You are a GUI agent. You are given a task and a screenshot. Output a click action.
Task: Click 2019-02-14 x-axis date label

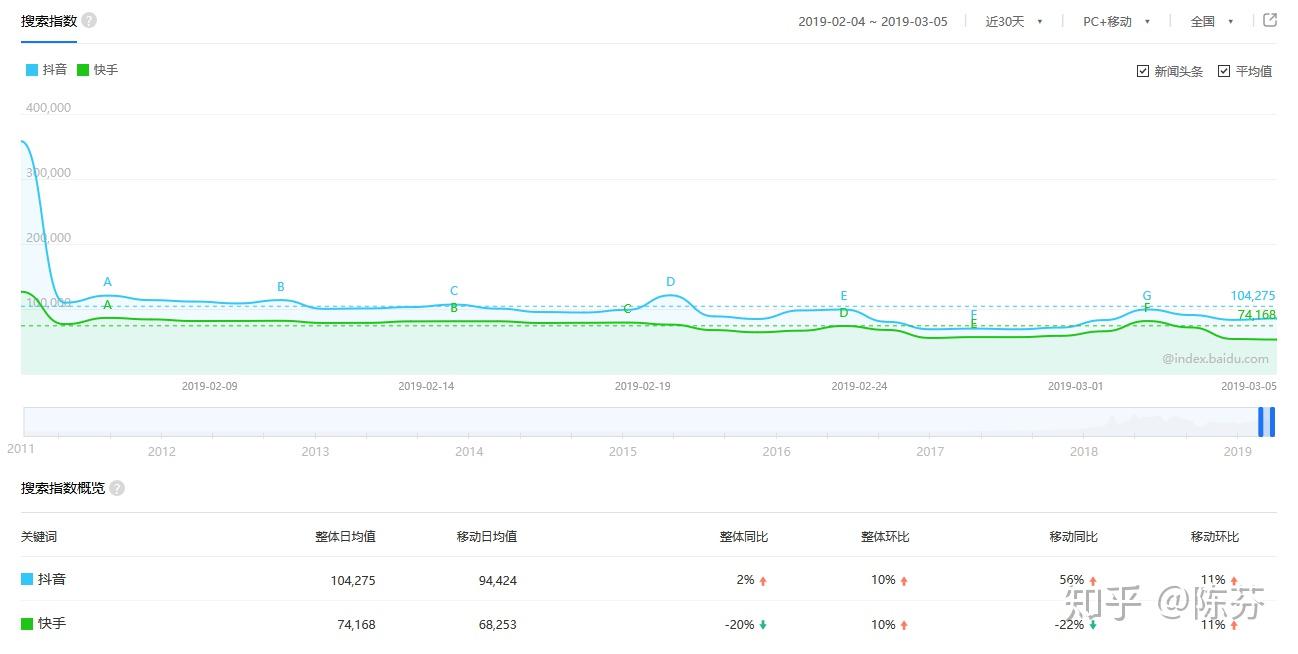(427, 386)
